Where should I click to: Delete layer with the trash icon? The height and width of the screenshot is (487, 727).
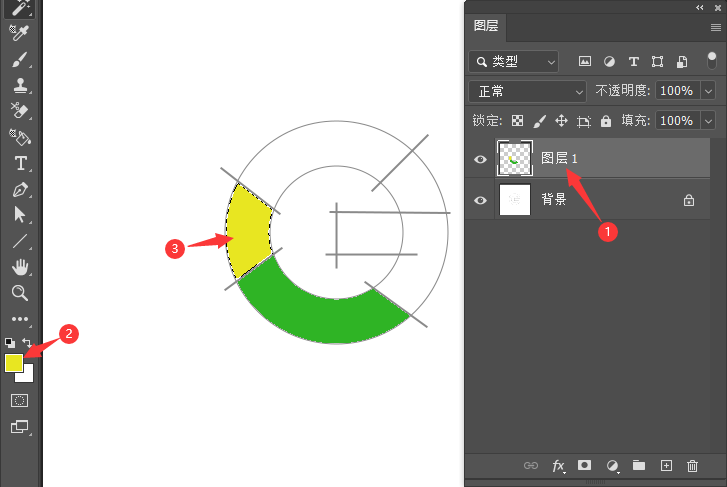[x=692, y=465]
